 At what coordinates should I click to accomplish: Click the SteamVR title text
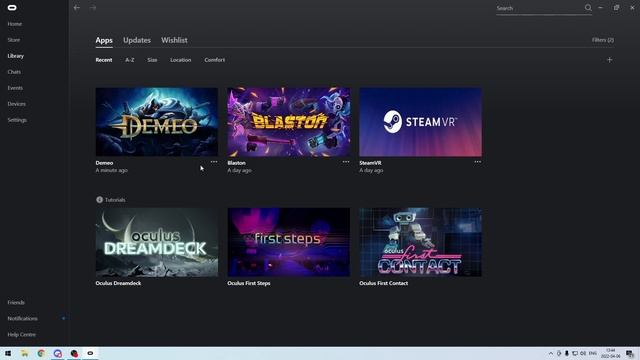370,163
